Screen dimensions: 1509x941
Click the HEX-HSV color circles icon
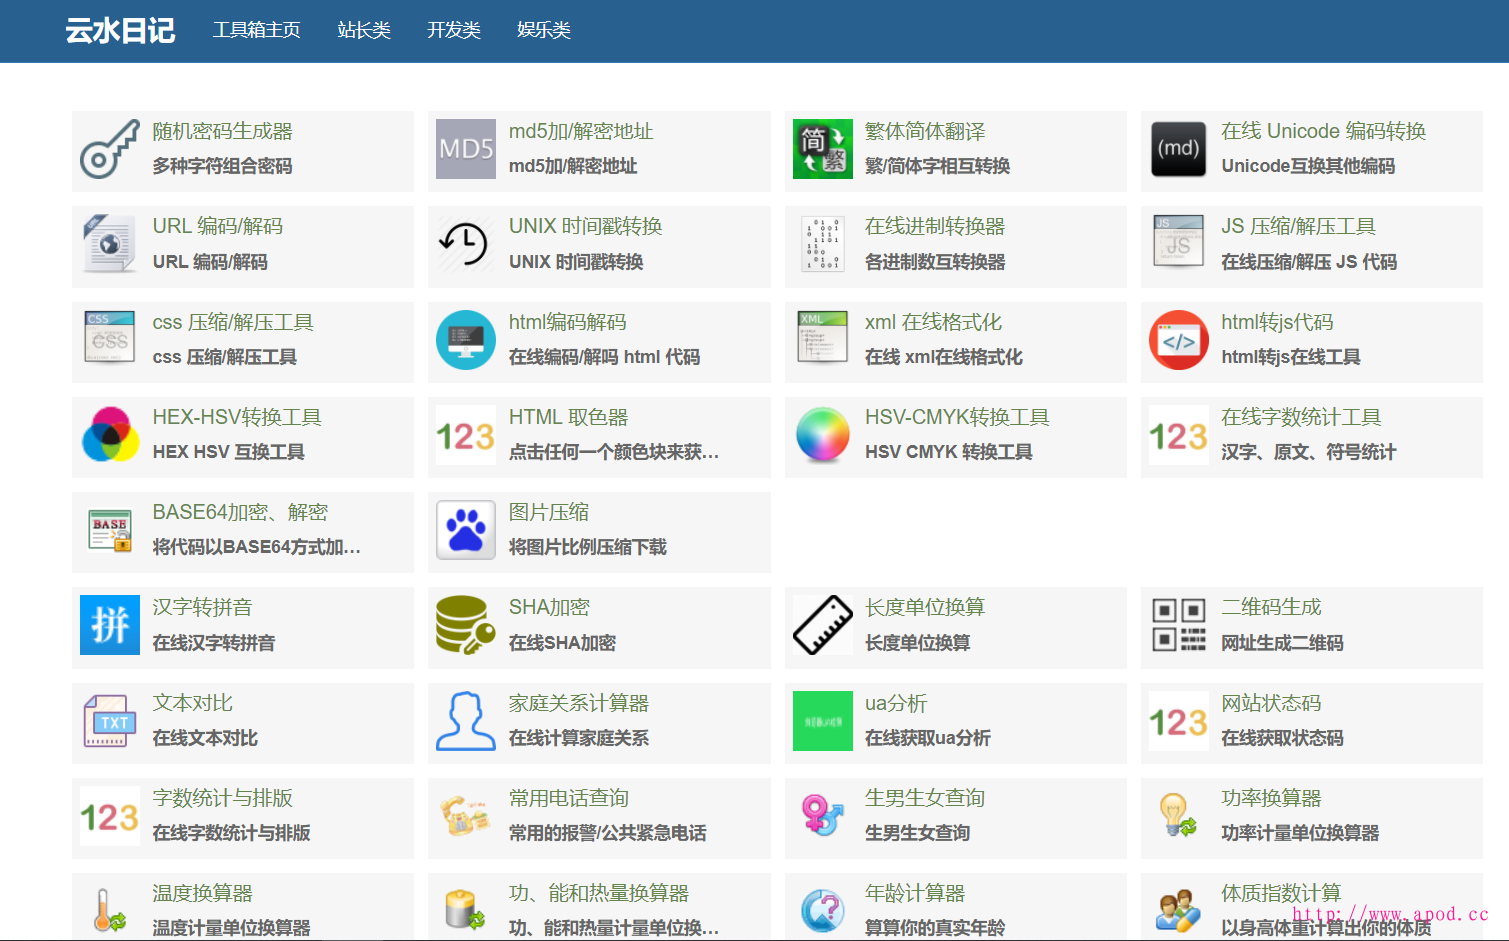(110, 435)
